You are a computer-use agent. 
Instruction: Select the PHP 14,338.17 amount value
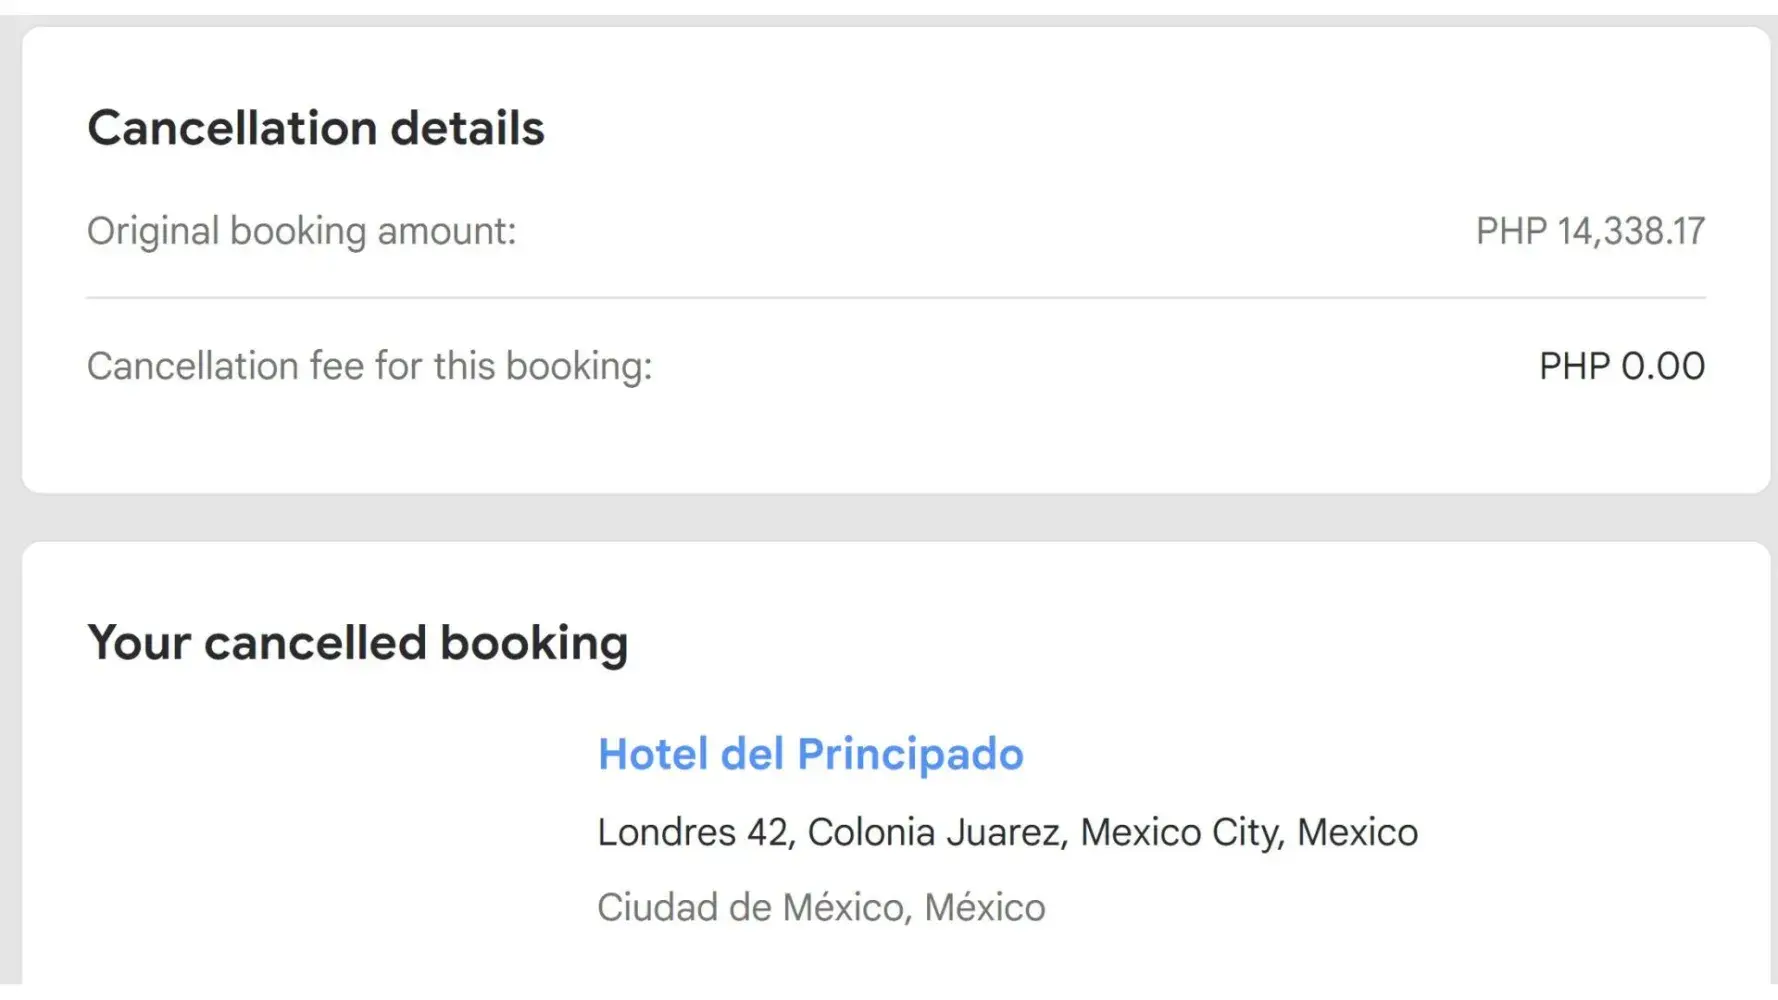(1590, 231)
